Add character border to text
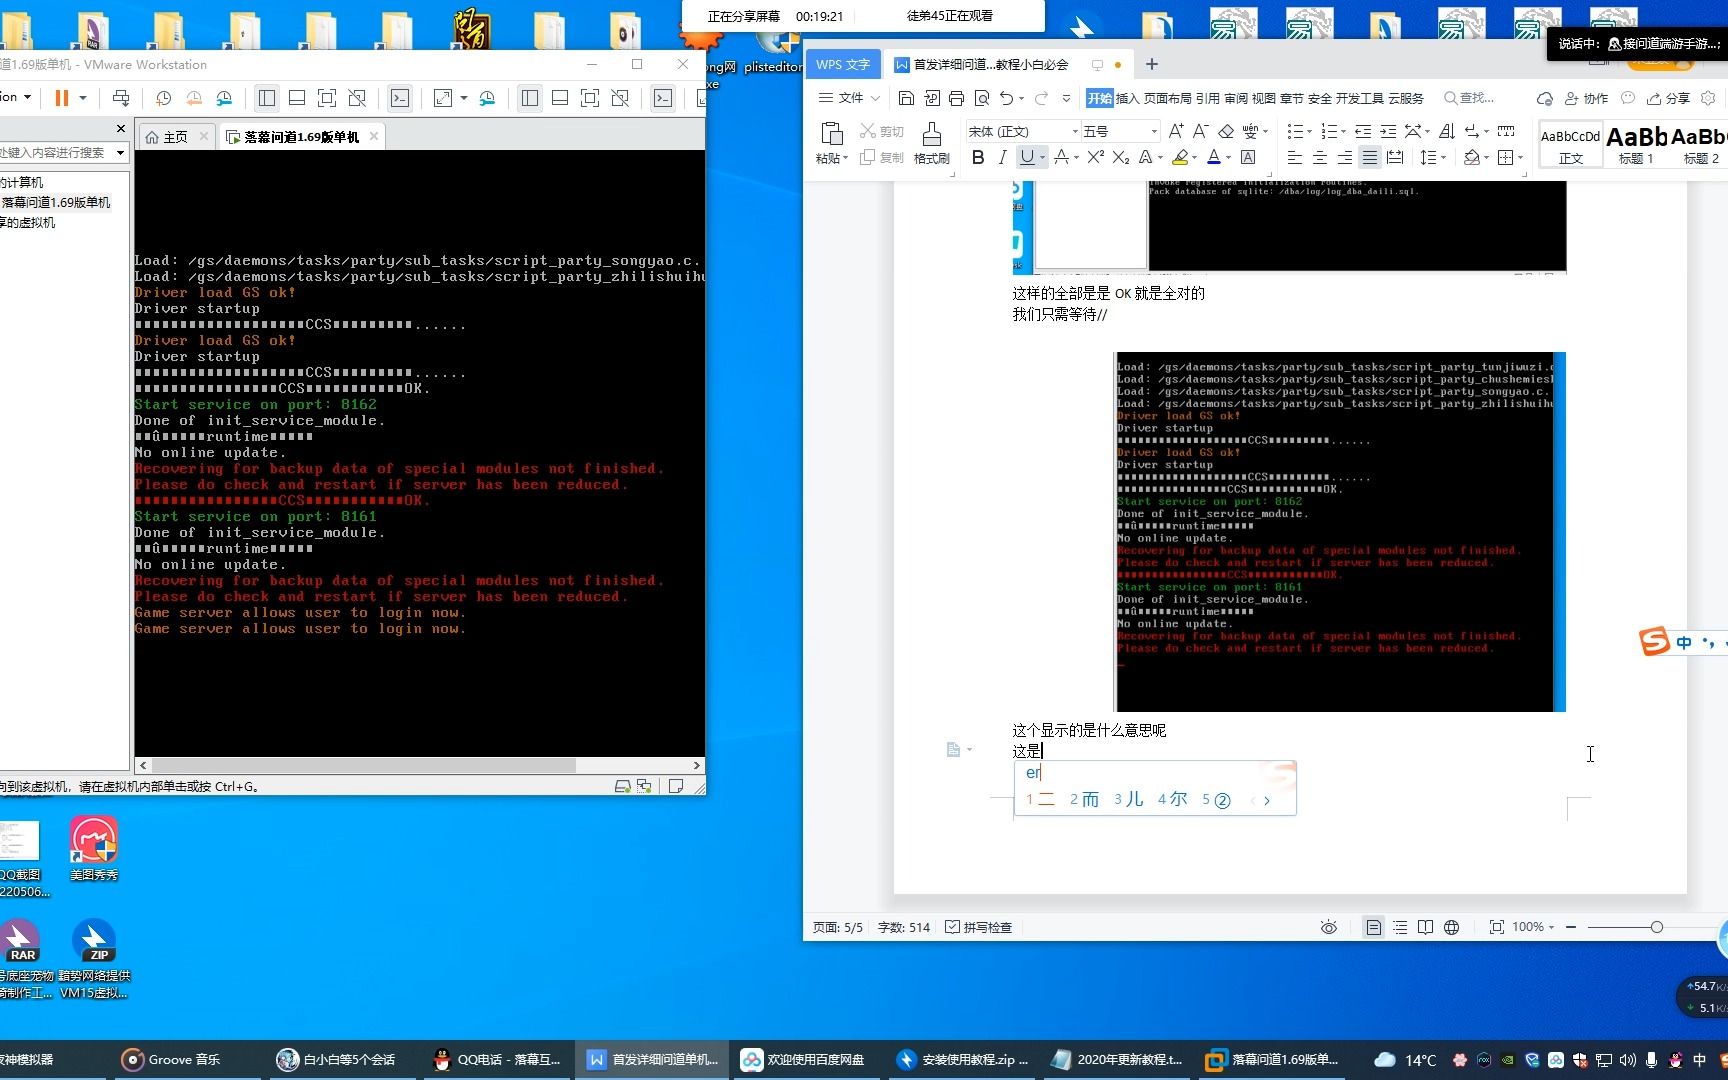This screenshot has width=1728, height=1080. pyautogui.click(x=1248, y=157)
